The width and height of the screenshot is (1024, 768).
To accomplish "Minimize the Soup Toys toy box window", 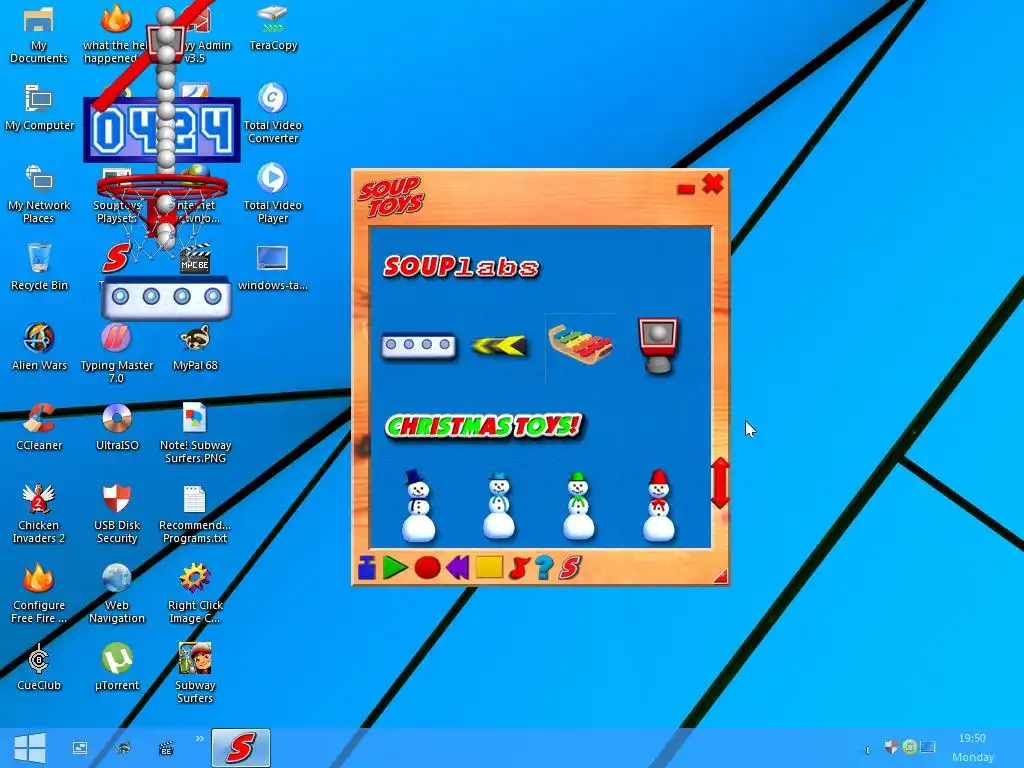I will [x=686, y=189].
